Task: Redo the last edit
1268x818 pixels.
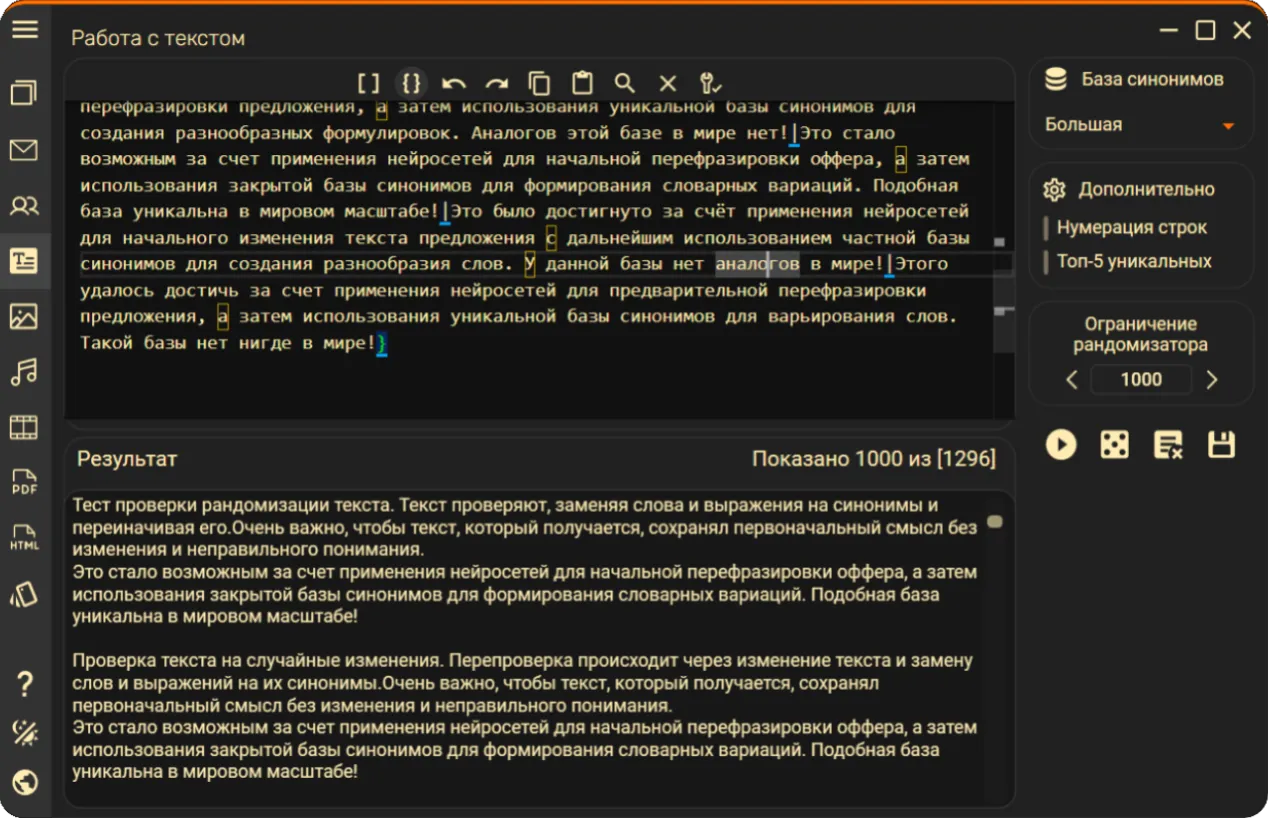Action: [x=497, y=83]
